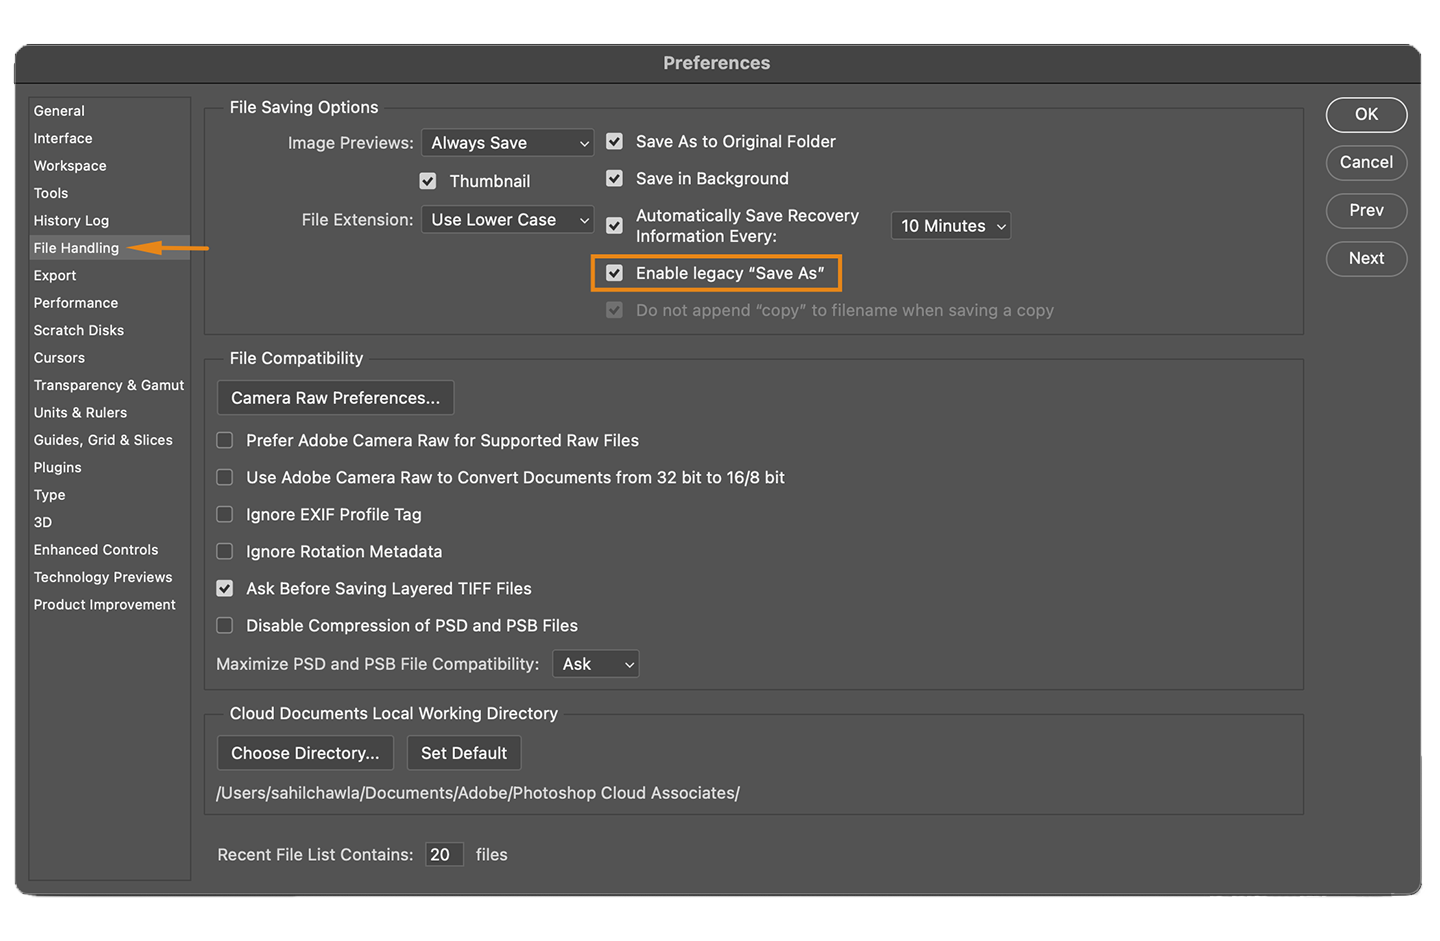Open the File Extension case dropdown

507,219
